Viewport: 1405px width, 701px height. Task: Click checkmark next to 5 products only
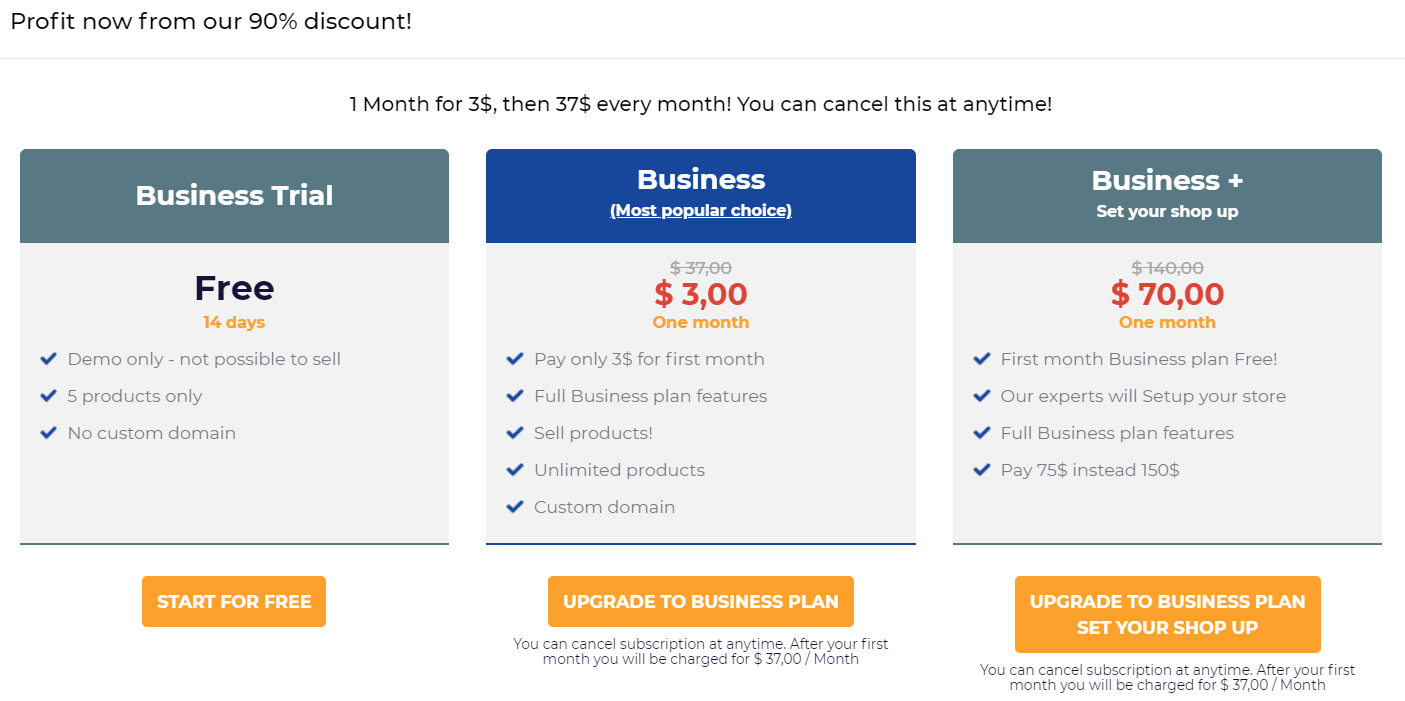tap(48, 396)
